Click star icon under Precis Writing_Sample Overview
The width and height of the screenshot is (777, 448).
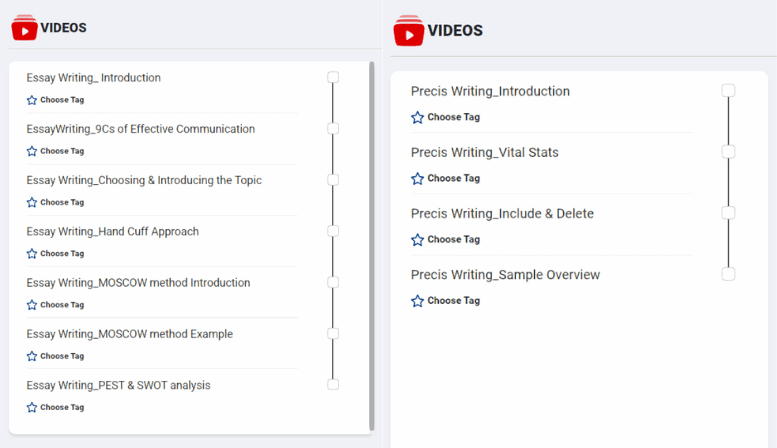click(417, 301)
